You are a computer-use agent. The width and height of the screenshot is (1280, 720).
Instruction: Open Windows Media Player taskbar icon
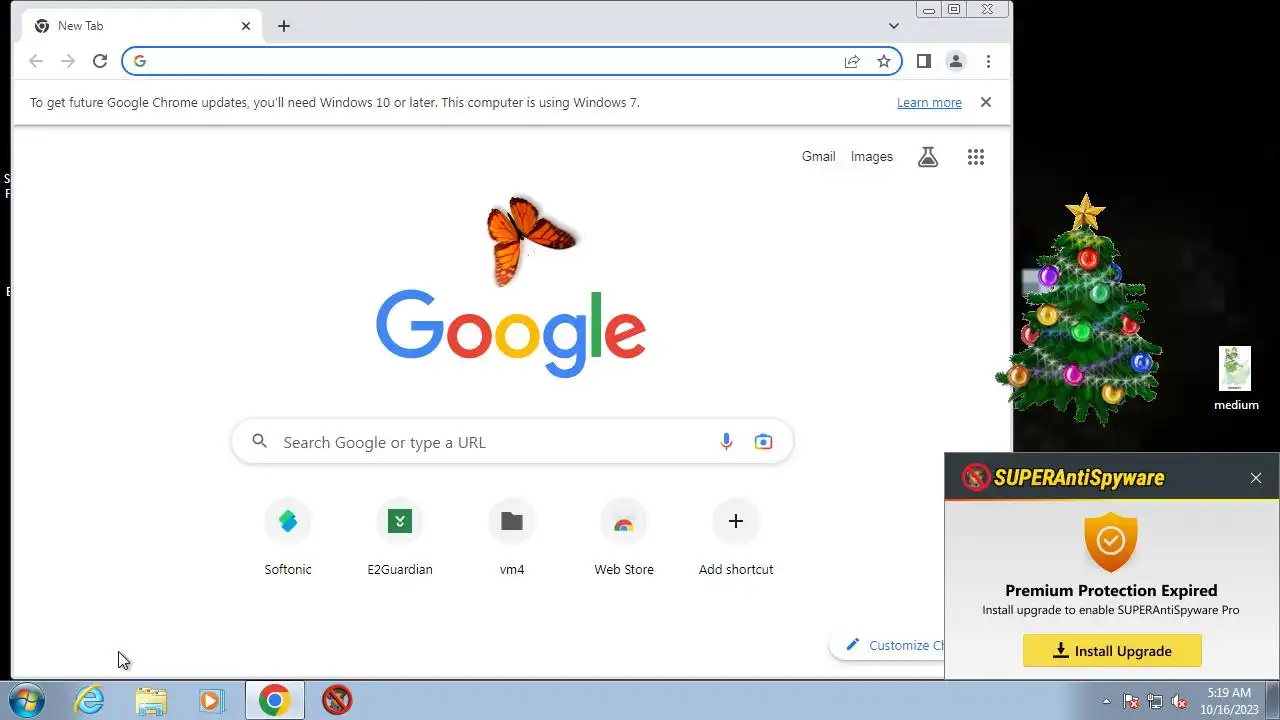tap(211, 700)
